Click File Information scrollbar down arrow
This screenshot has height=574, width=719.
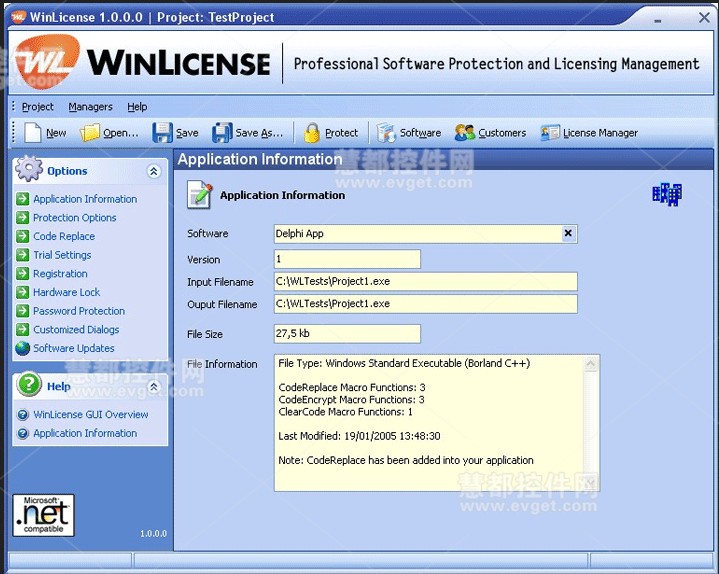point(591,482)
